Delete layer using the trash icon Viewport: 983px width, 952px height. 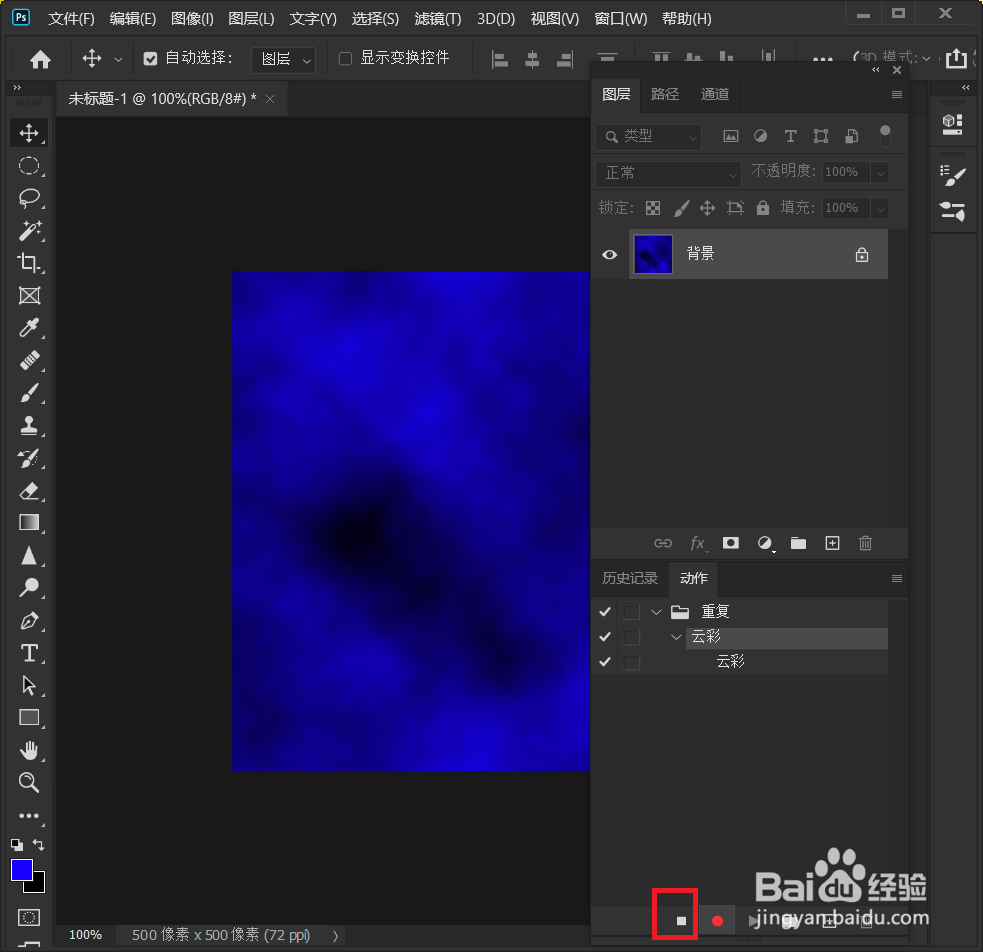coord(864,543)
